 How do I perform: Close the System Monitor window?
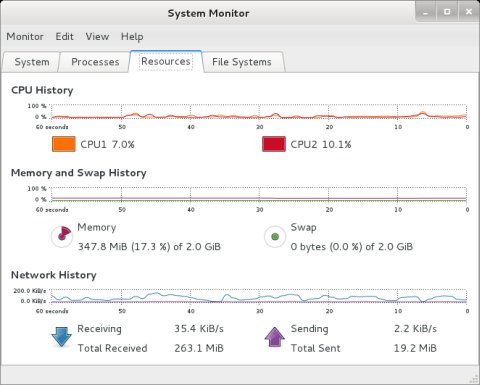pyautogui.click(x=469, y=12)
